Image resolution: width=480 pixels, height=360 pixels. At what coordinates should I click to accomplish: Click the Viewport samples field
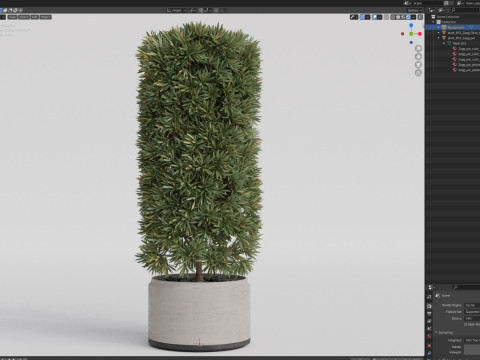click(472, 352)
